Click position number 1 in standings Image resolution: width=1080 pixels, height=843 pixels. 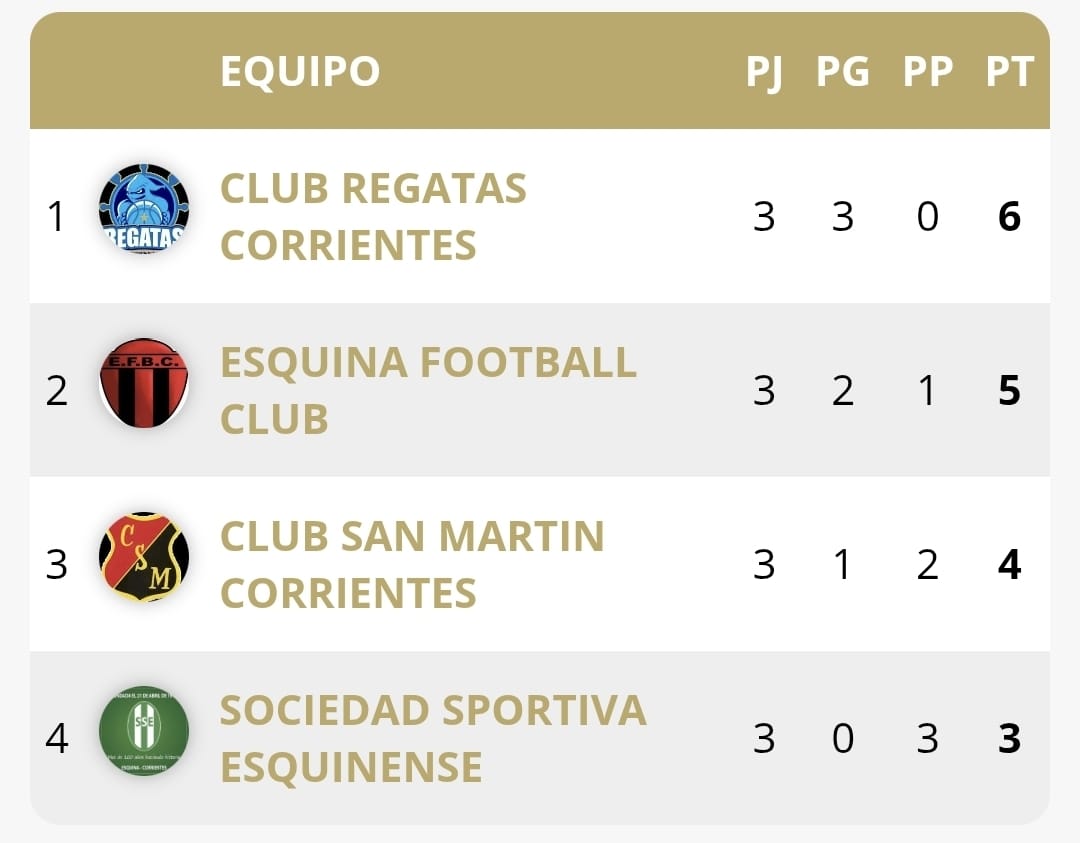(57, 216)
